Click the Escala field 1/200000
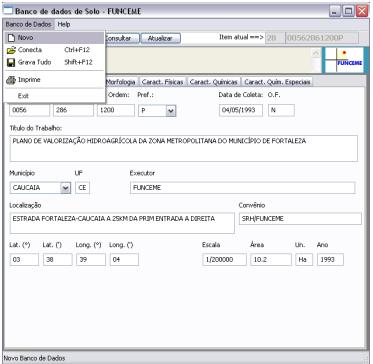This screenshot has width=373, height=364. (x=224, y=259)
